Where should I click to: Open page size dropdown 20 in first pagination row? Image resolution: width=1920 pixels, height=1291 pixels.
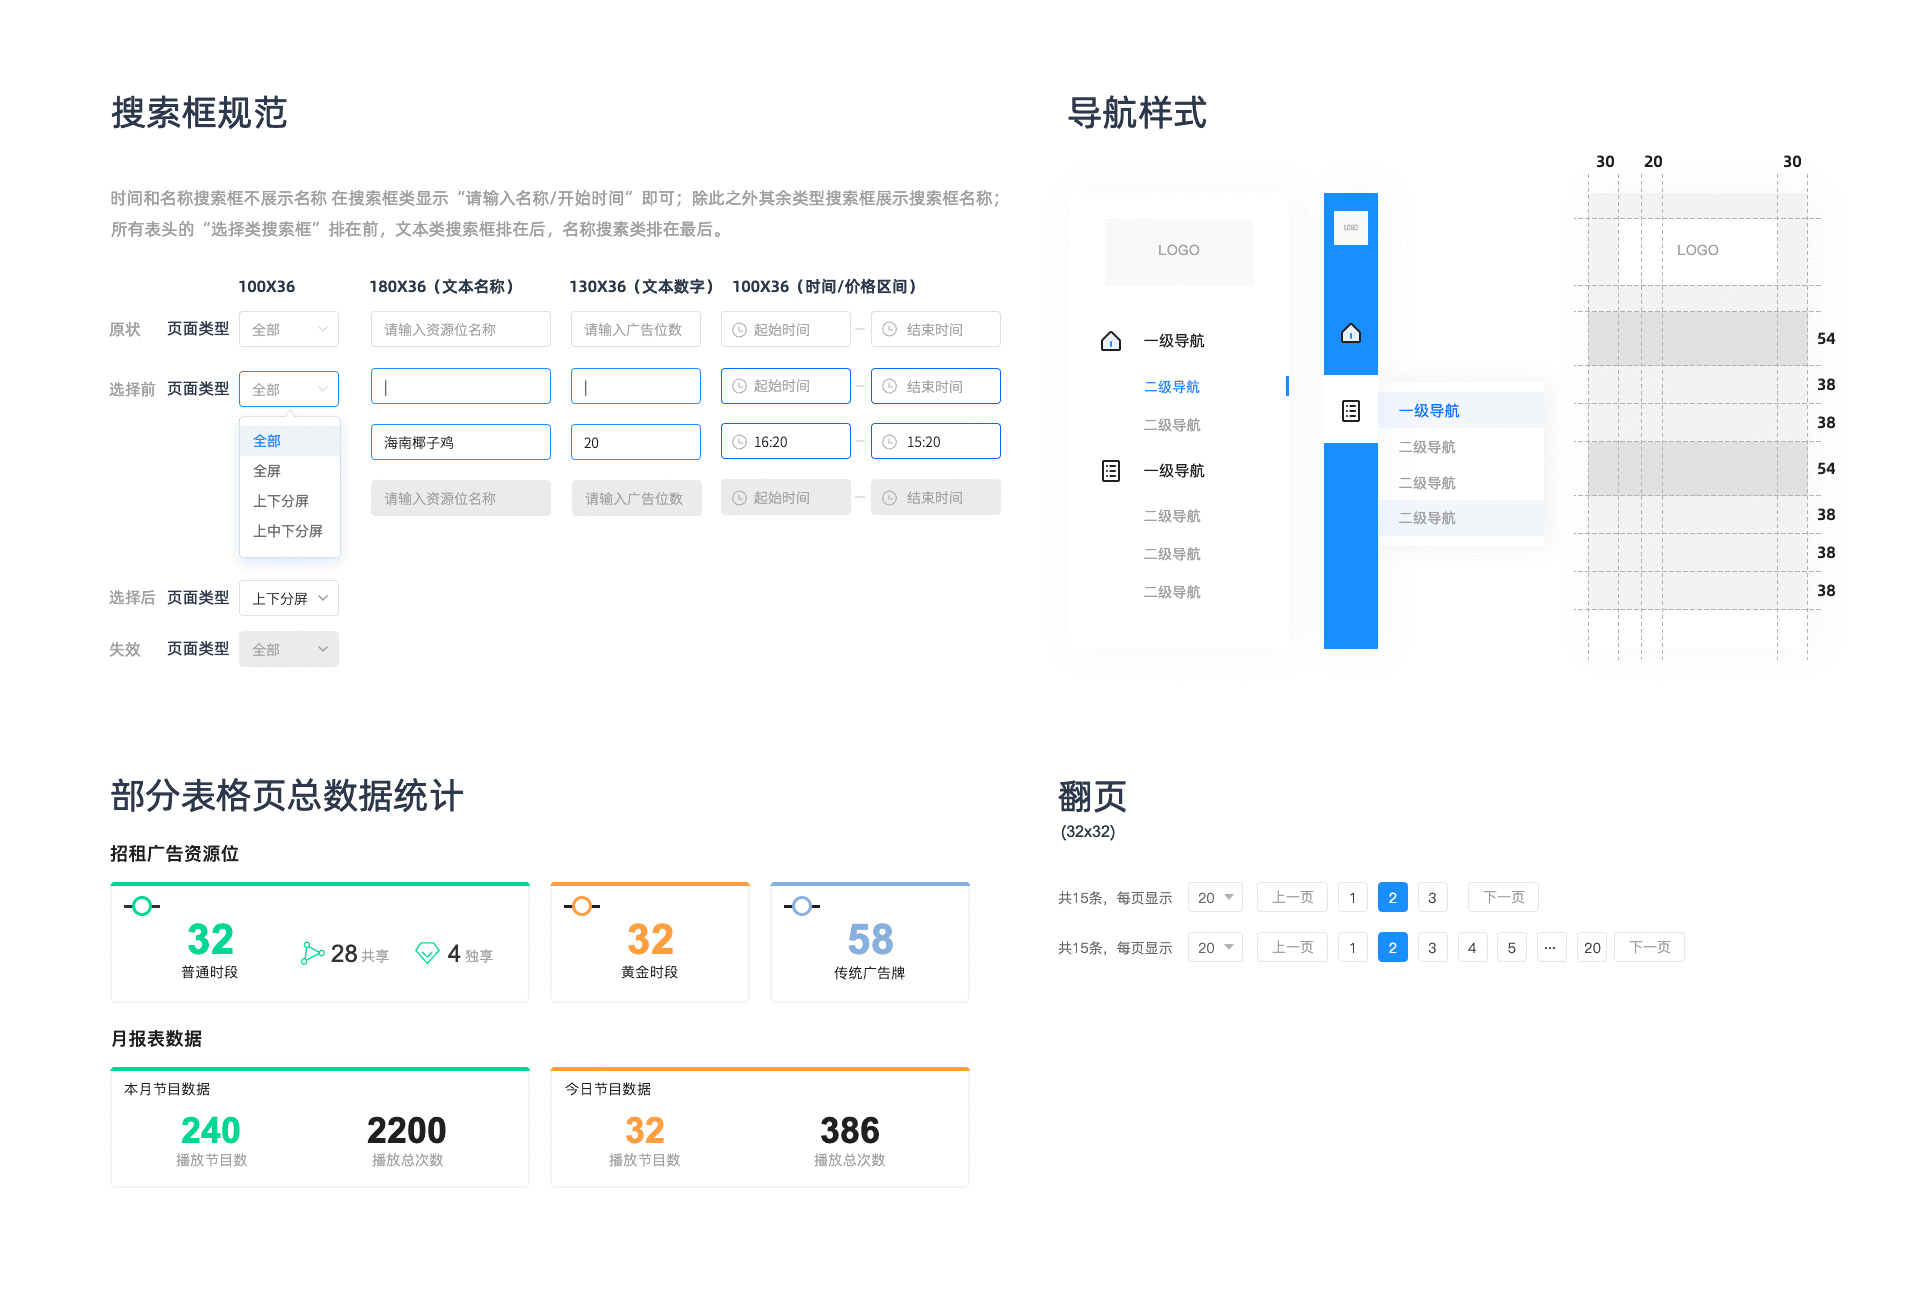pos(1215,897)
